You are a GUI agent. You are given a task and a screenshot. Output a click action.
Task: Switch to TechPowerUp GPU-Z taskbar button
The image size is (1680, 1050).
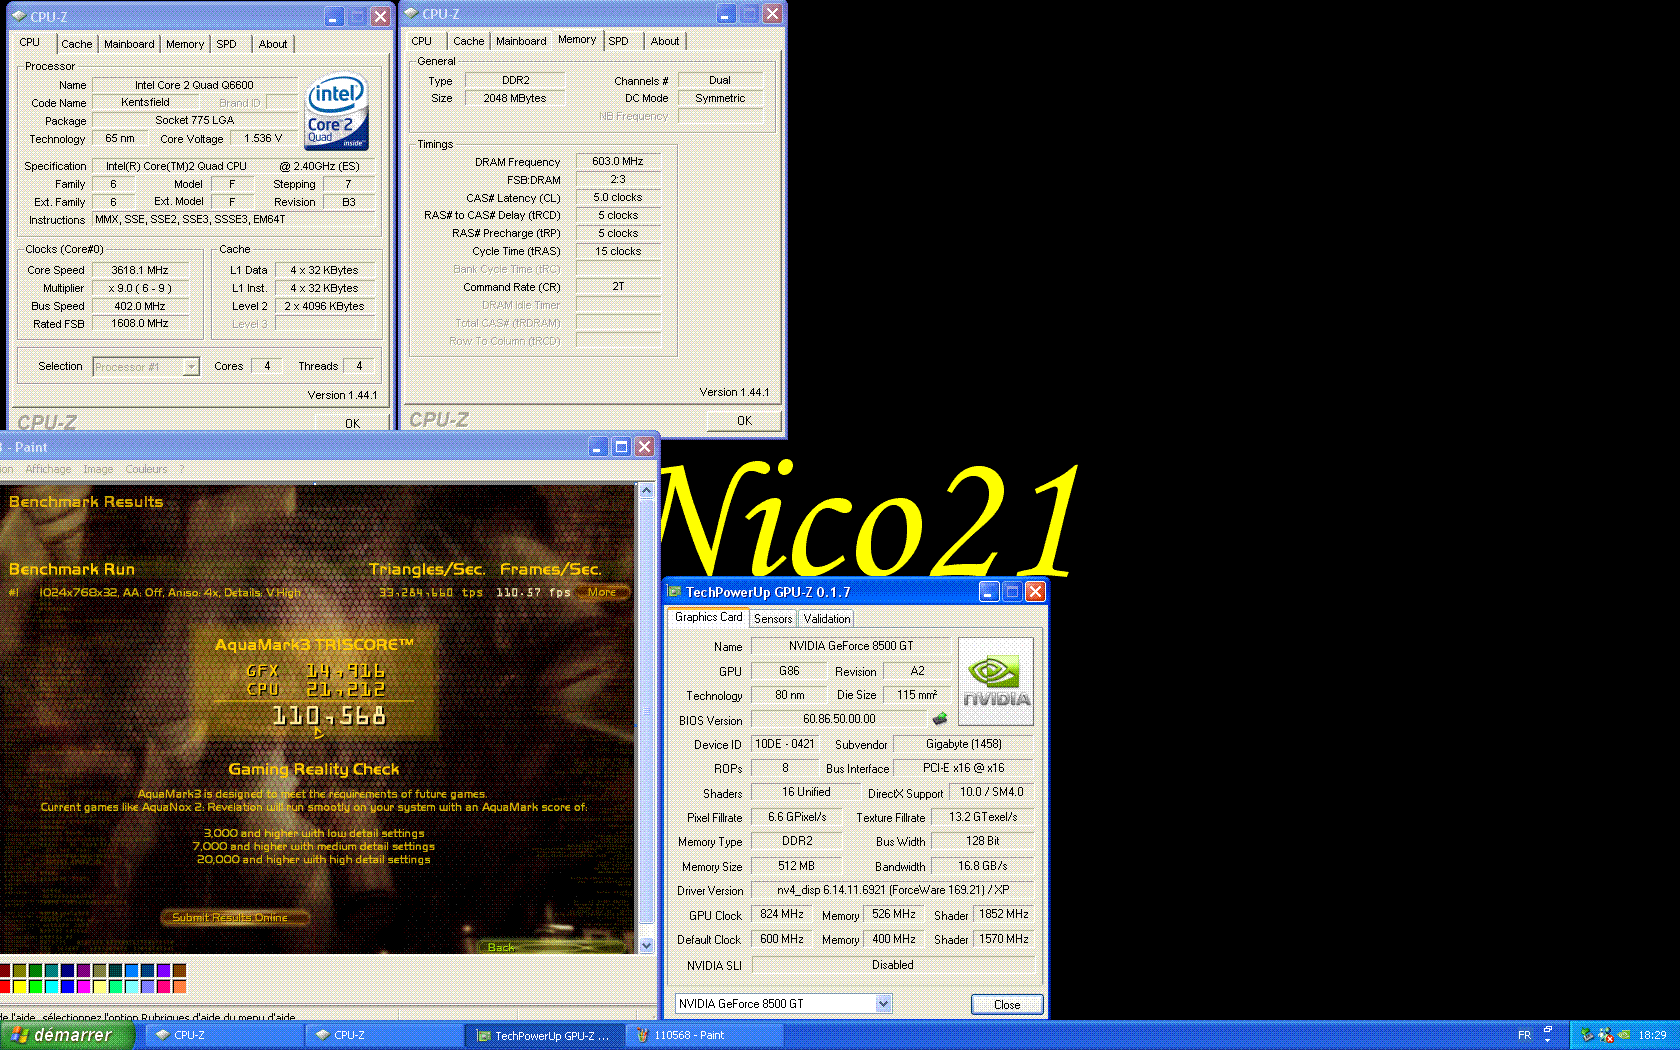(x=545, y=1035)
